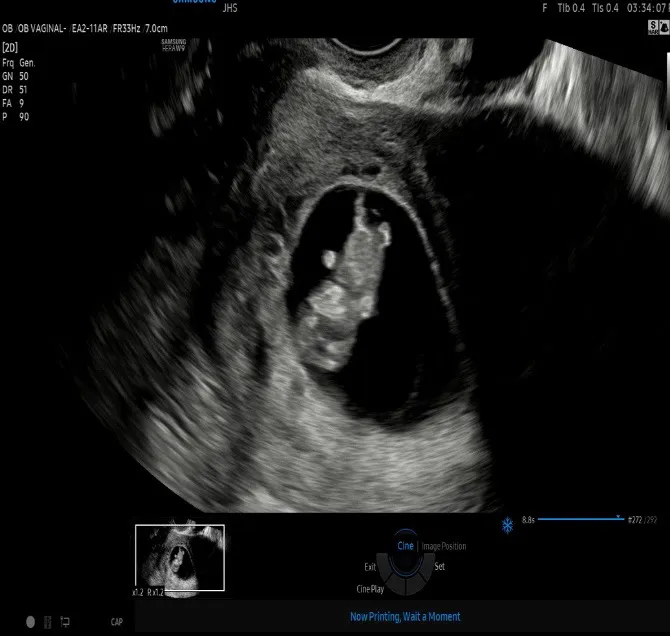Click the Frq Gen. frequency parameter
The width and height of the screenshot is (670, 636).
pos(19,63)
